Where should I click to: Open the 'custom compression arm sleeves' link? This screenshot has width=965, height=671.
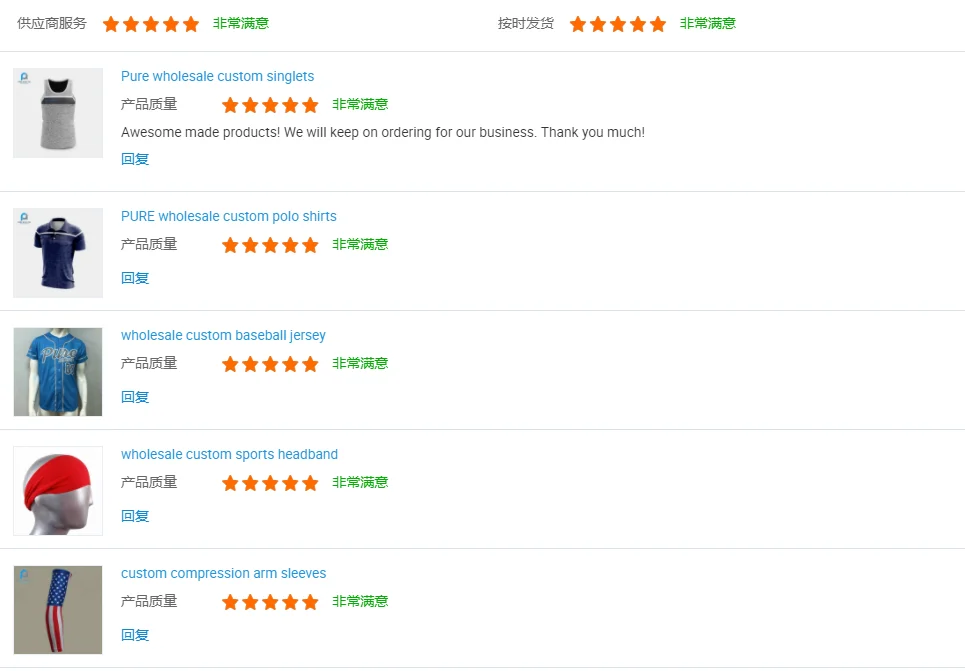point(223,573)
